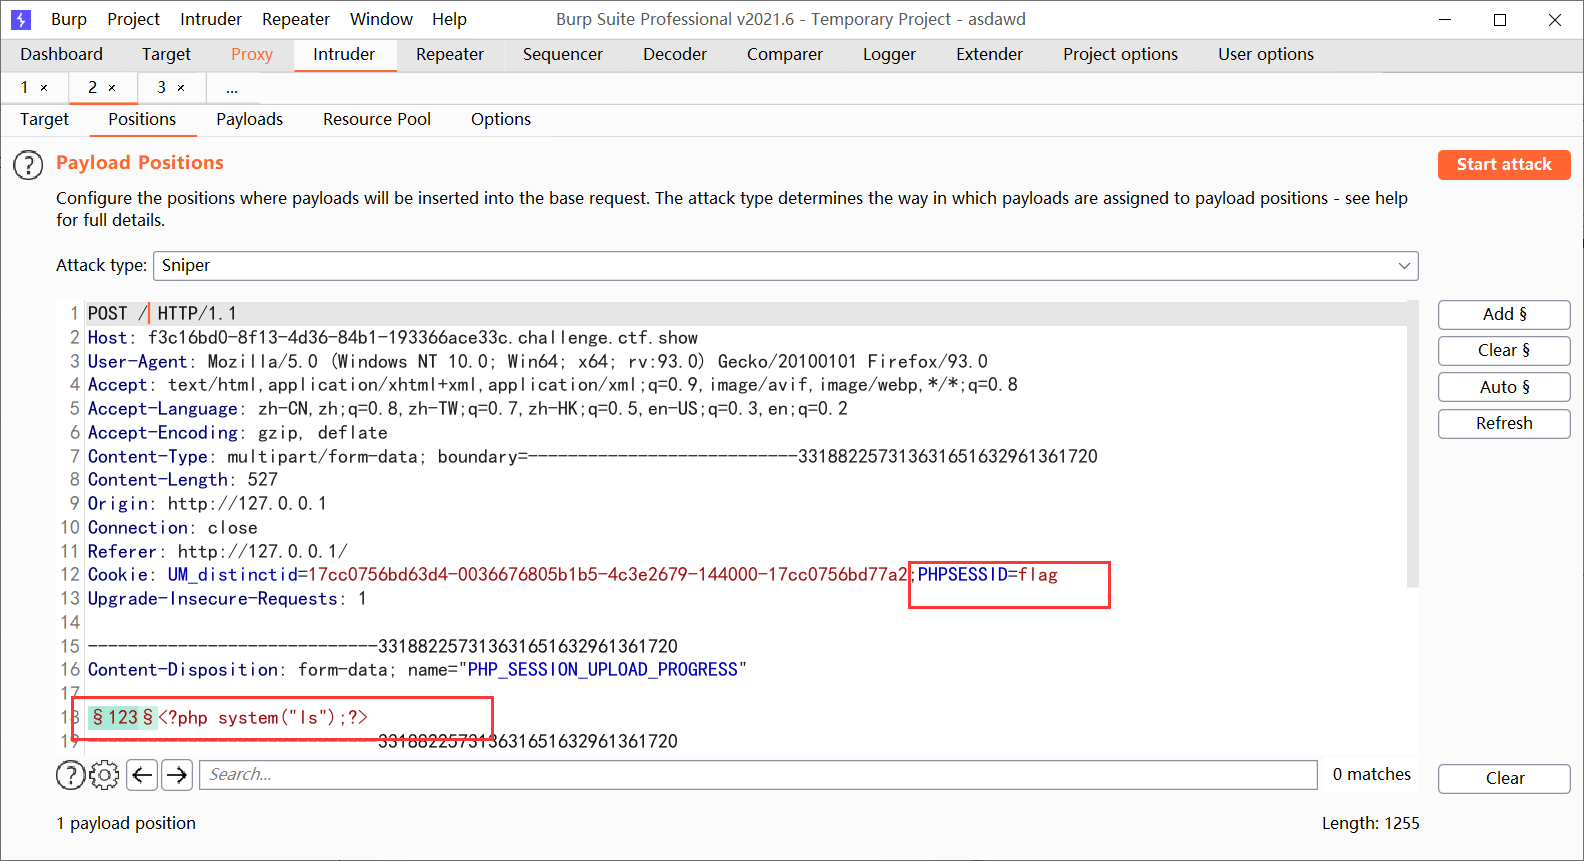Click the search Clear button
This screenshot has height=861, width=1584.
[1504, 779]
